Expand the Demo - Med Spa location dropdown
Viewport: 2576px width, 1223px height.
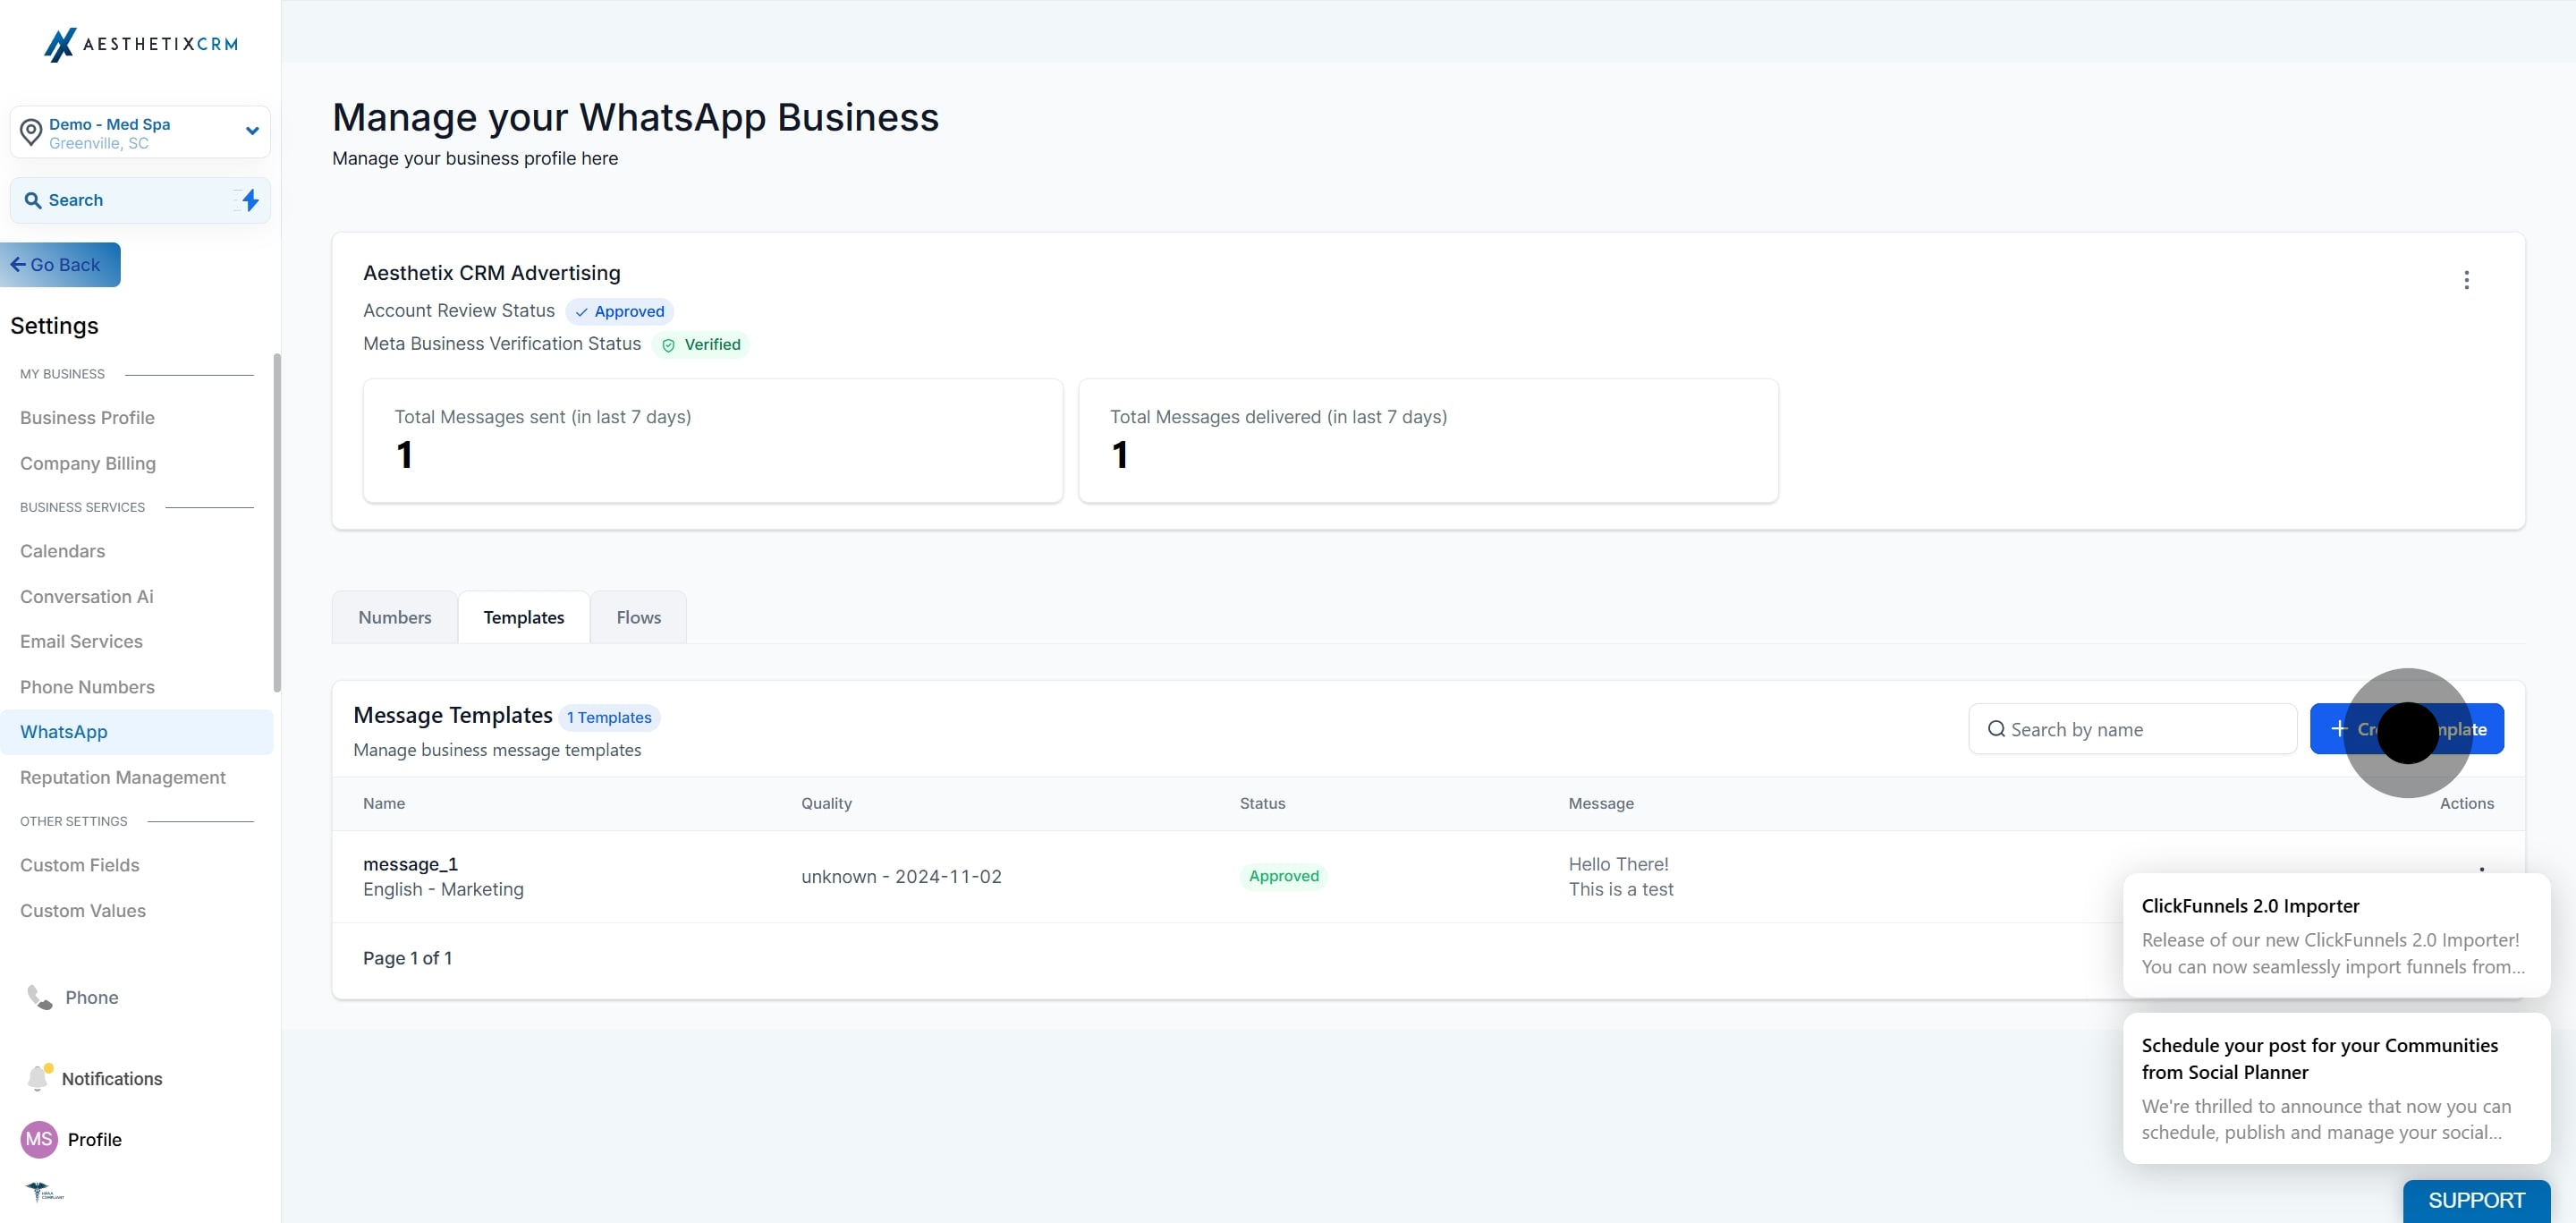coord(252,131)
